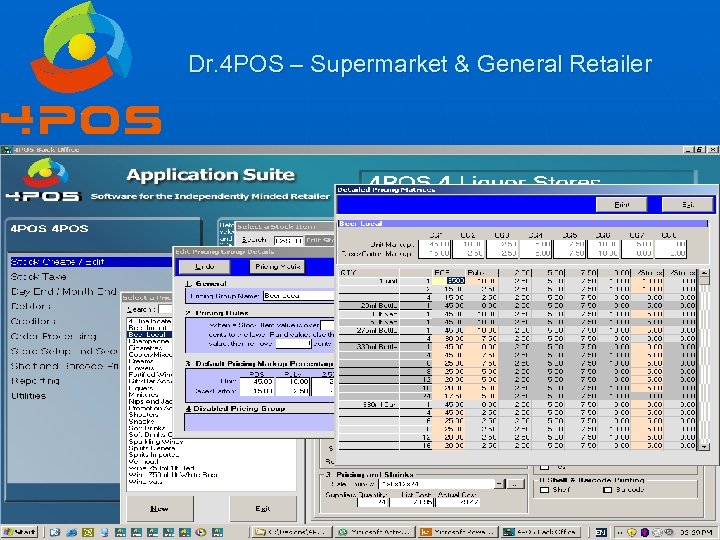Click the ellipsis button beside Sales Group
Viewport: 720px width, 540px height.
[x=516, y=484]
